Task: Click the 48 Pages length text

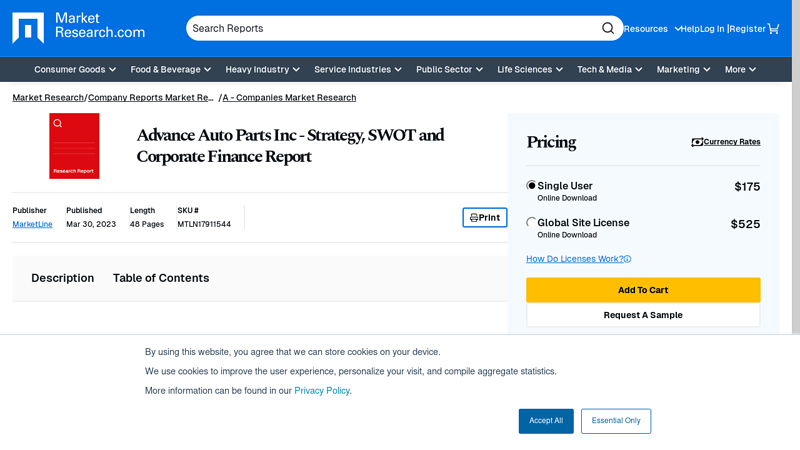Action: (x=147, y=224)
